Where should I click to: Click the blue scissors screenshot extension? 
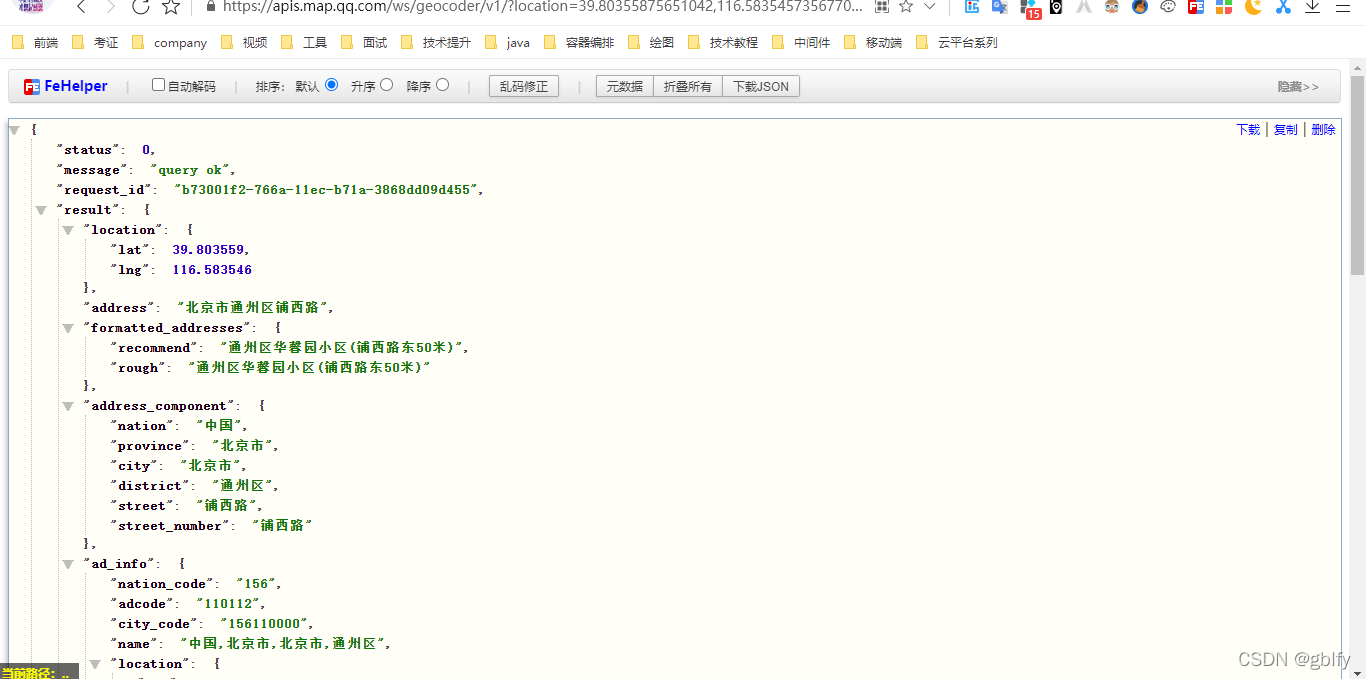pyautogui.click(x=1283, y=6)
